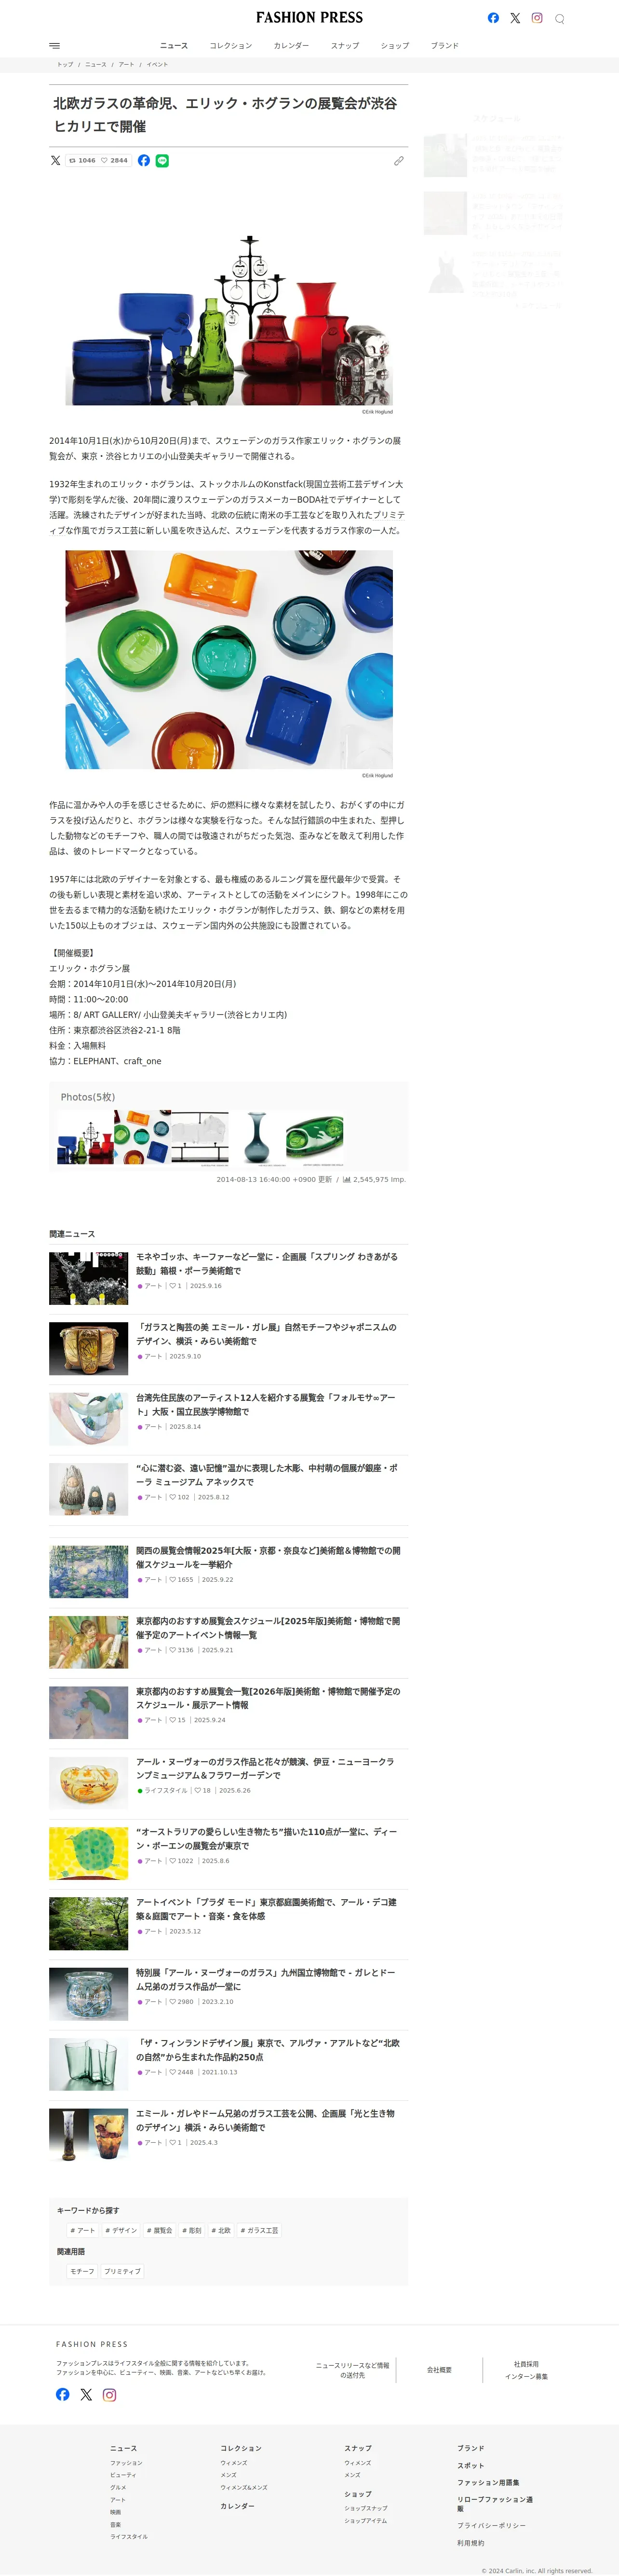Share the article on X below the headline
619x2576 pixels.
point(56,160)
